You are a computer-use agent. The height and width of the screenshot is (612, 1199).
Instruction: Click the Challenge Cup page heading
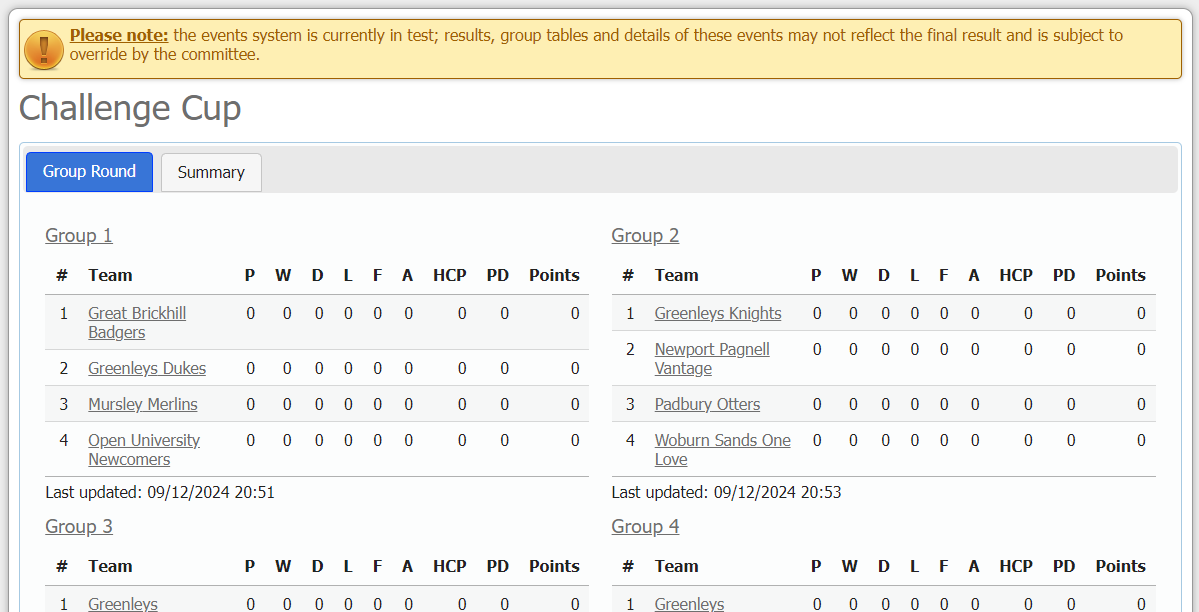coord(130,108)
